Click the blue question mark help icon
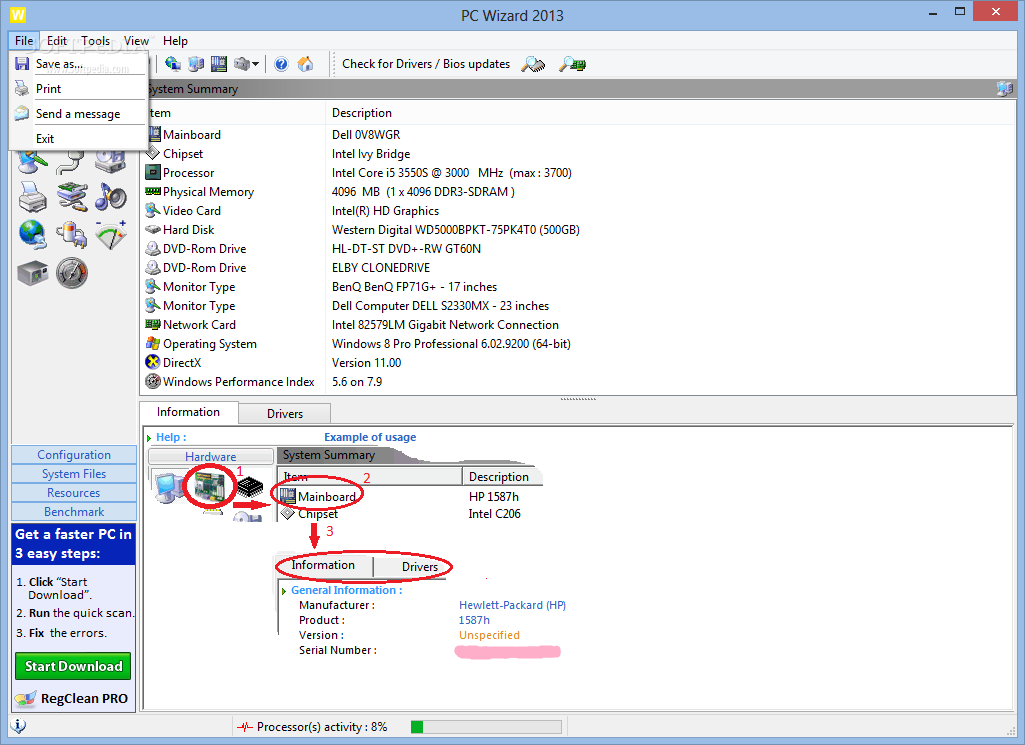Viewport: 1025px width, 745px height. 281,64
